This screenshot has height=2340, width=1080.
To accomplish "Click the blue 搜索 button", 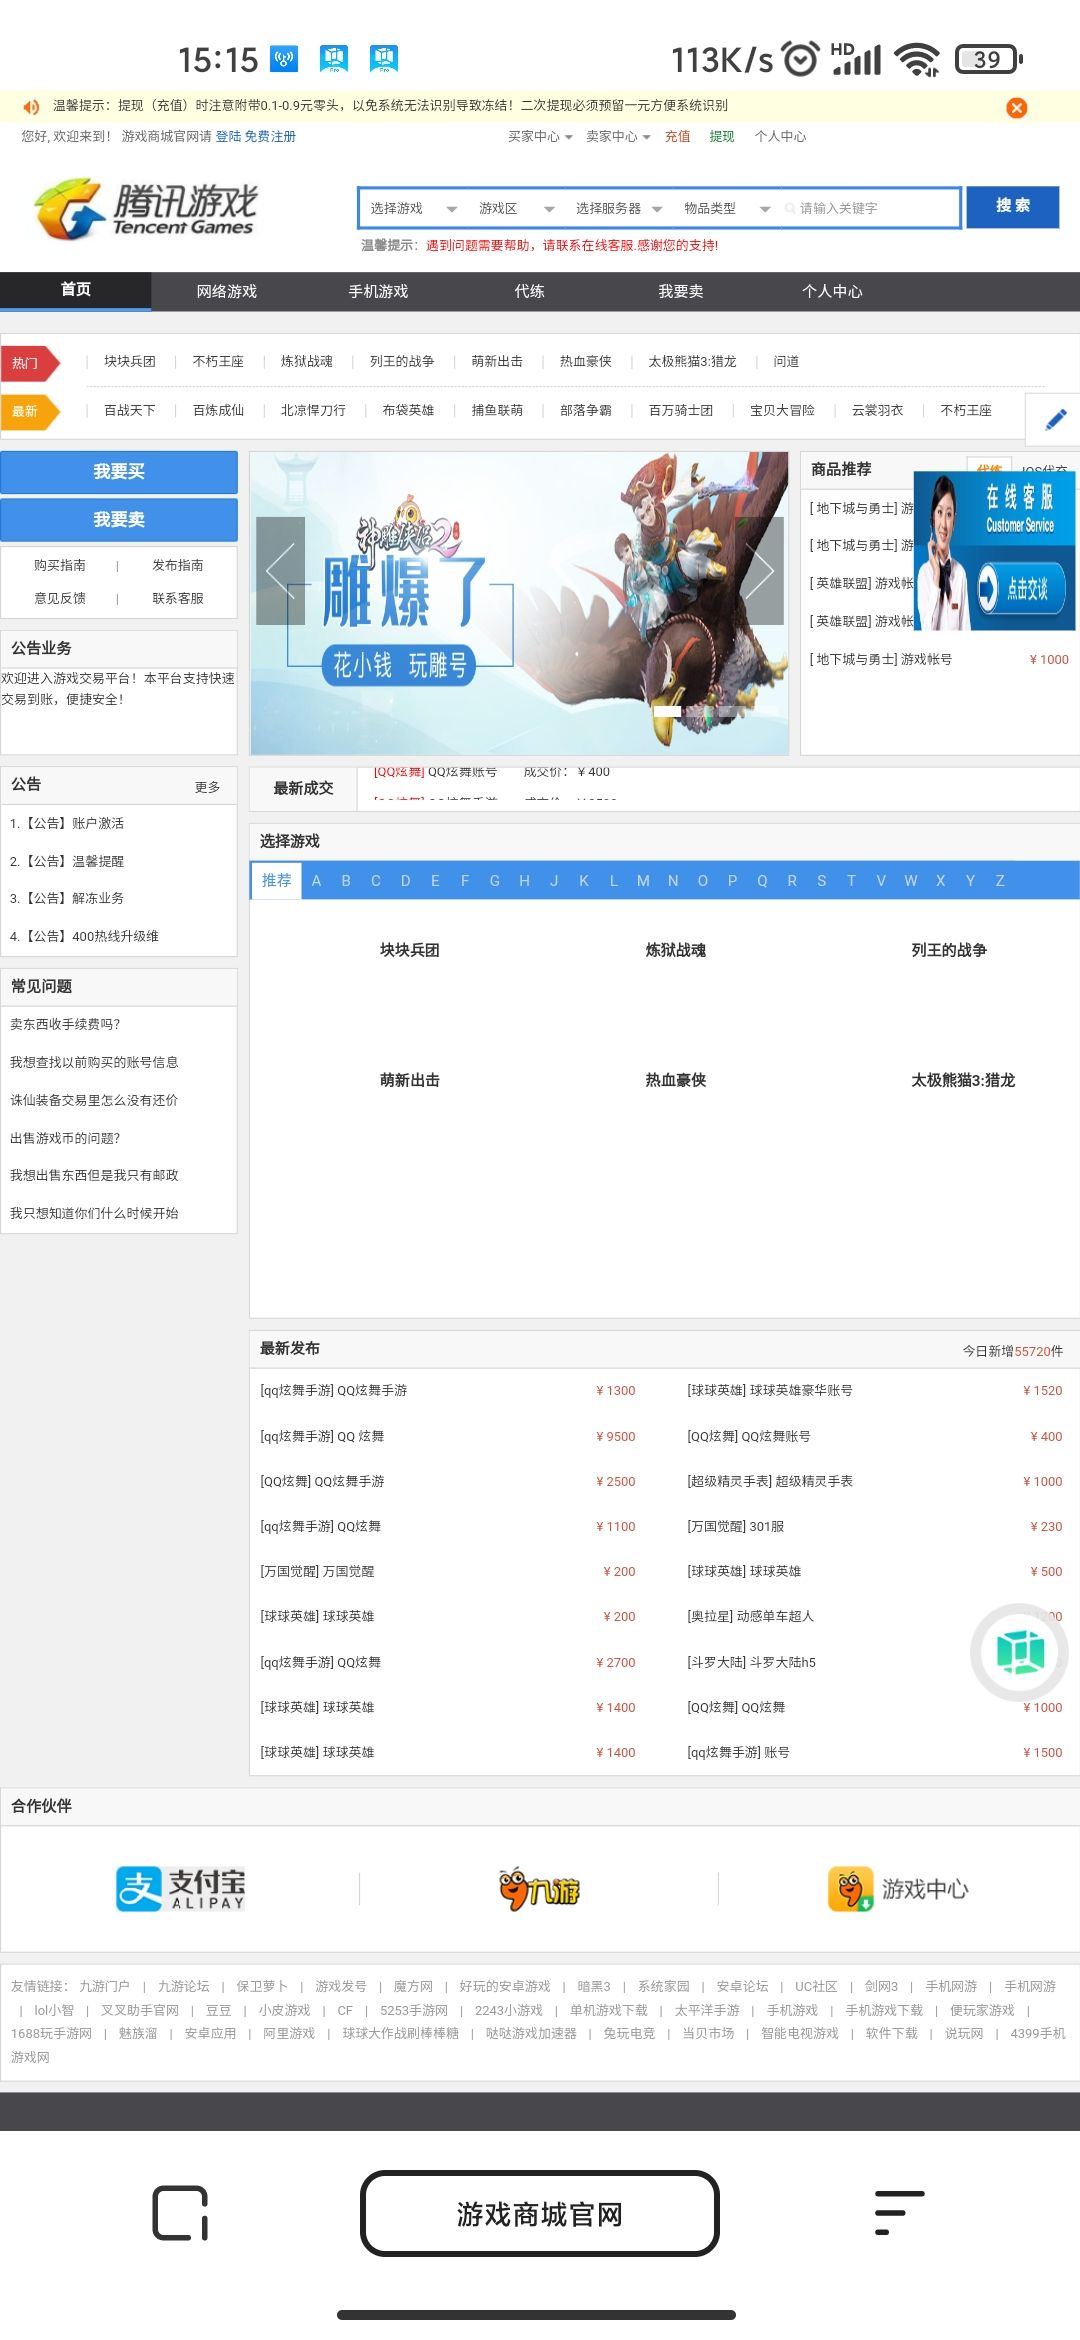I will pyautogui.click(x=1013, y=207).
